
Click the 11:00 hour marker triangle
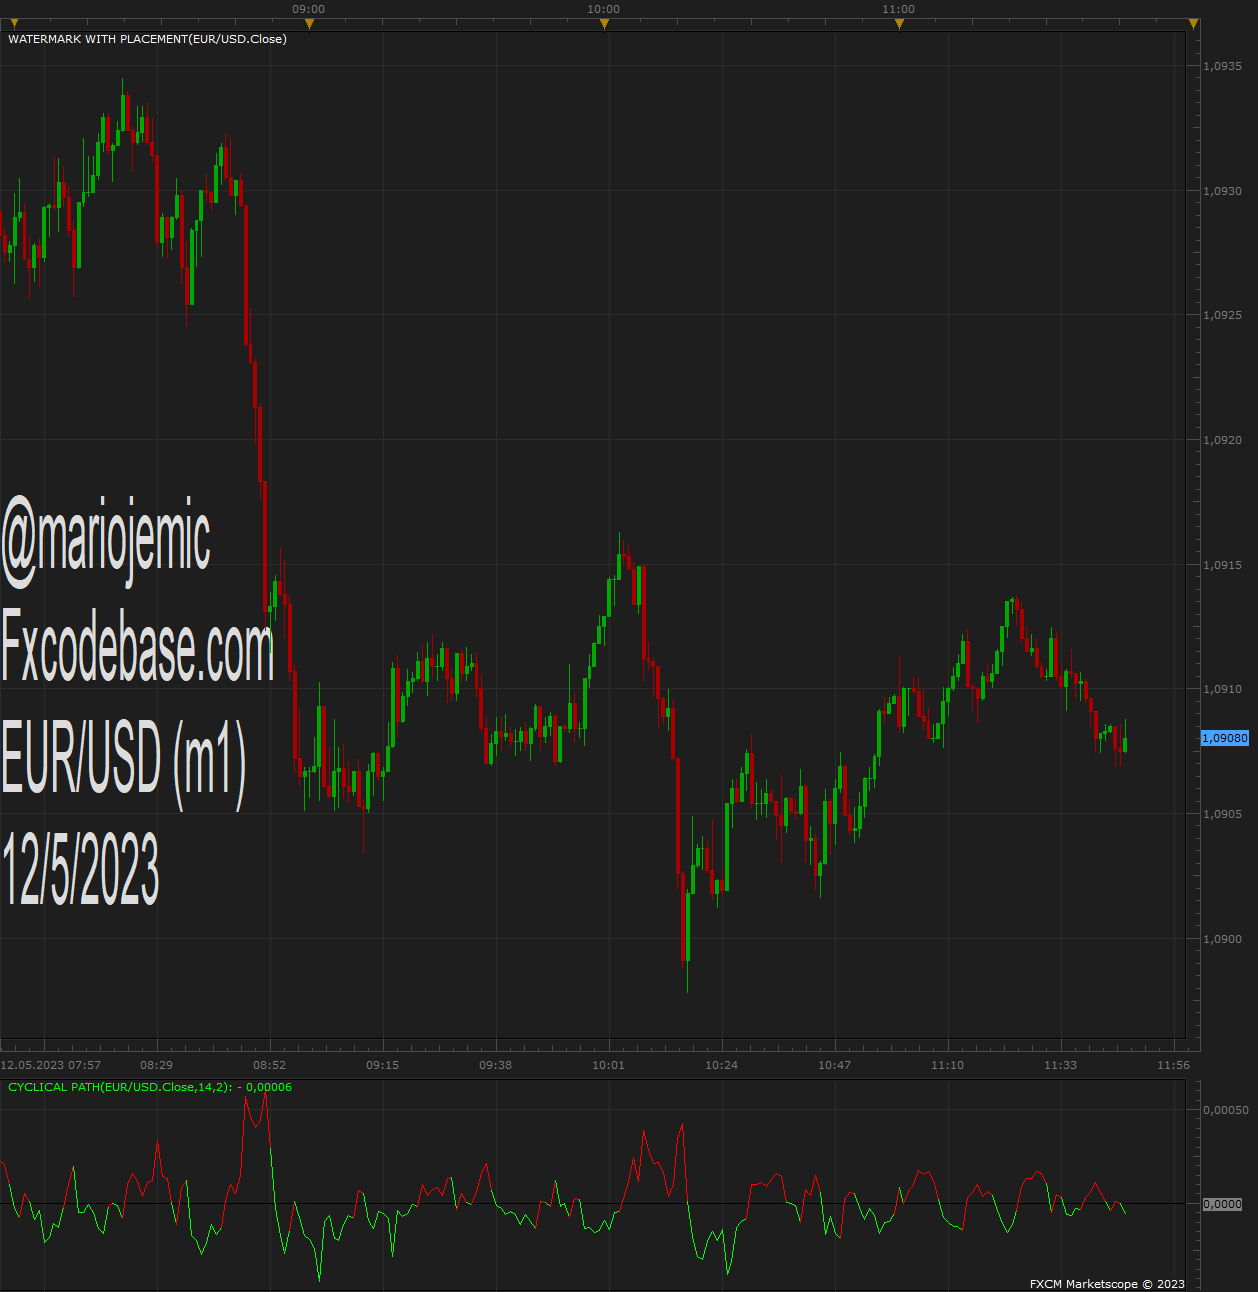(x=899, y=24)
